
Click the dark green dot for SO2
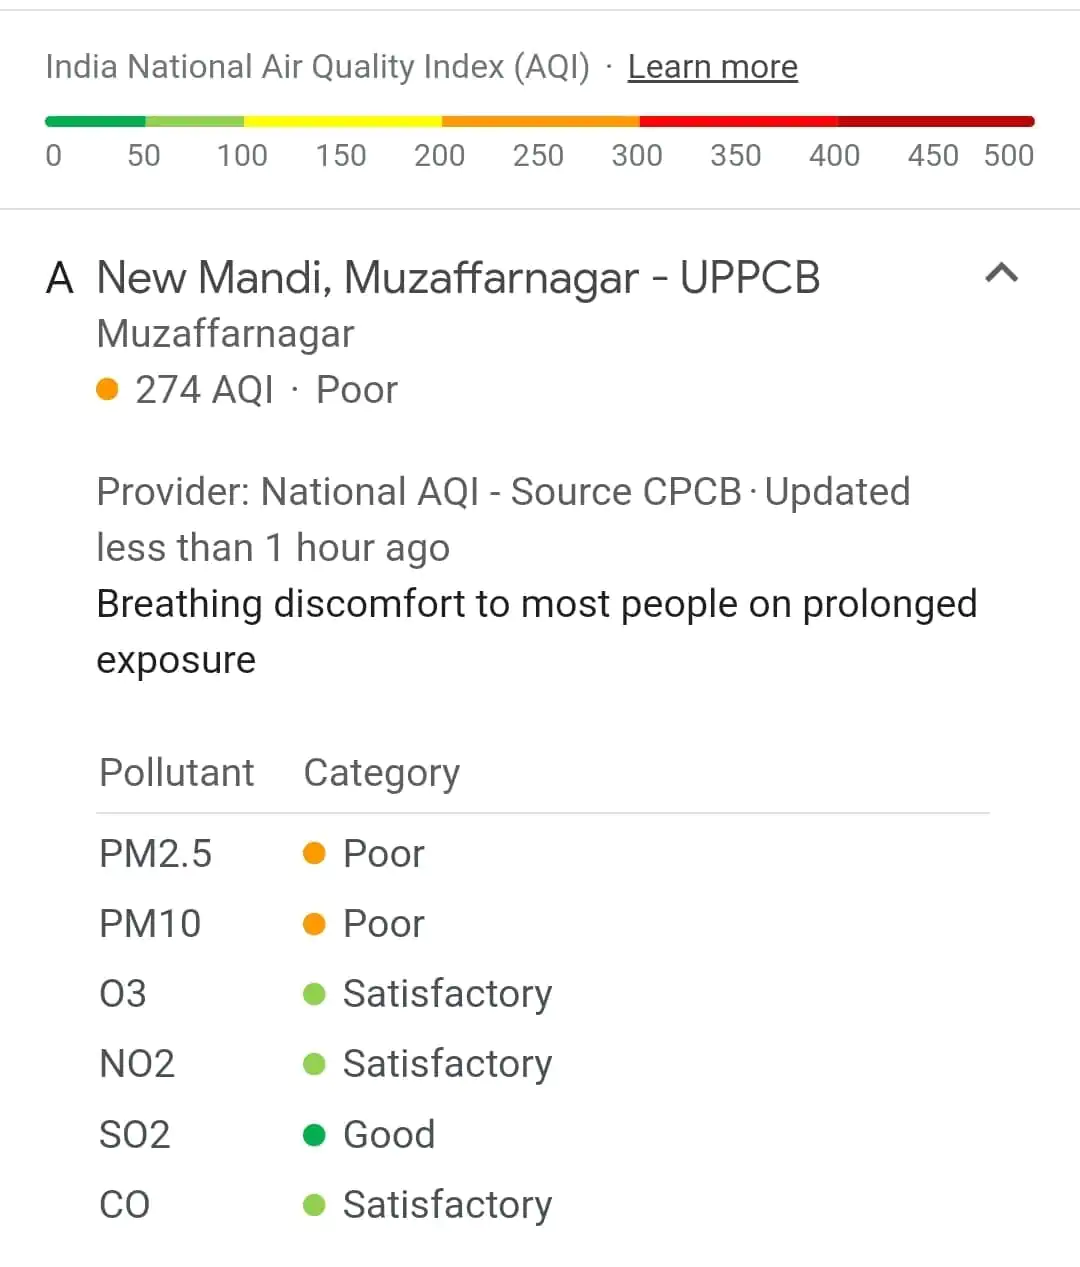pos(314,1135)
